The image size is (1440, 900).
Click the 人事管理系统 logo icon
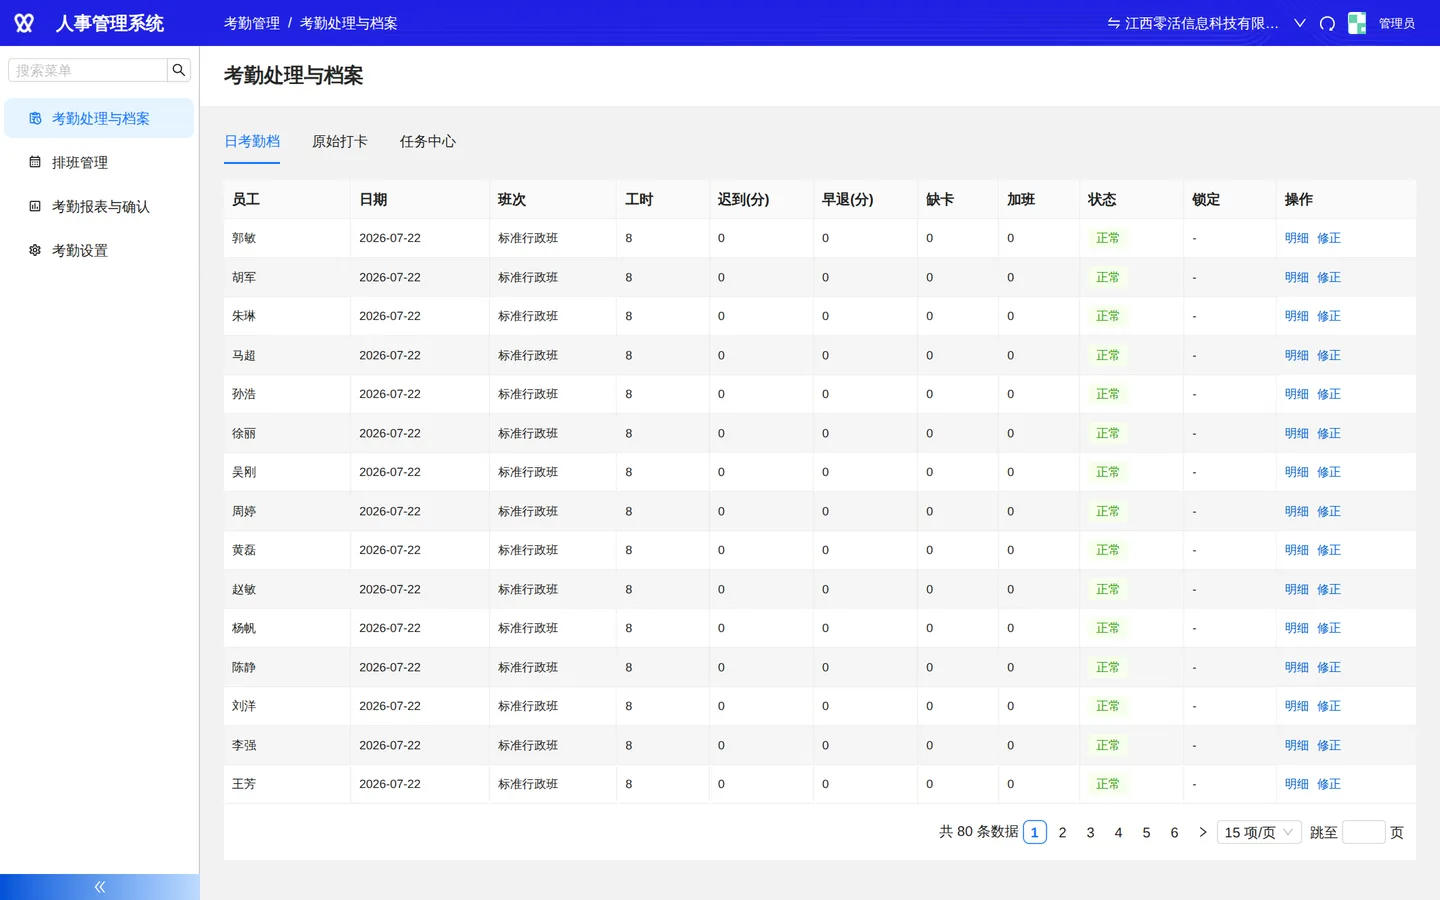[24, 23]
